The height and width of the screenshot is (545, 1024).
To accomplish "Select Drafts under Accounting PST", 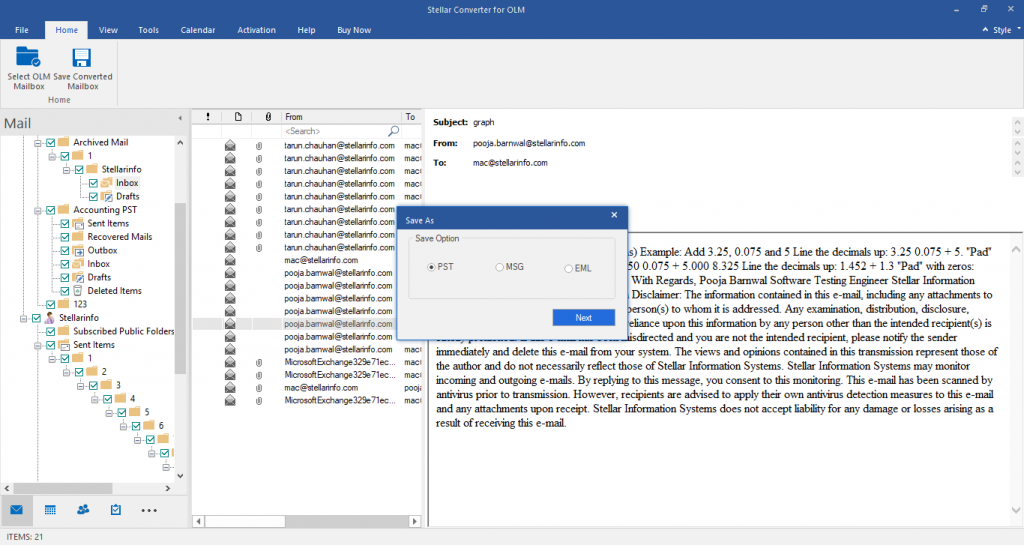I will [x=99, y=277].
